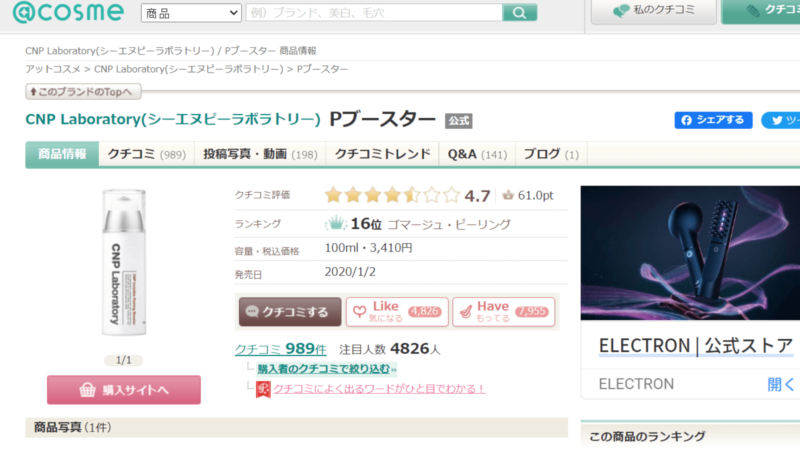Open the ELECTRON ad banner image

tap(690, 253)
